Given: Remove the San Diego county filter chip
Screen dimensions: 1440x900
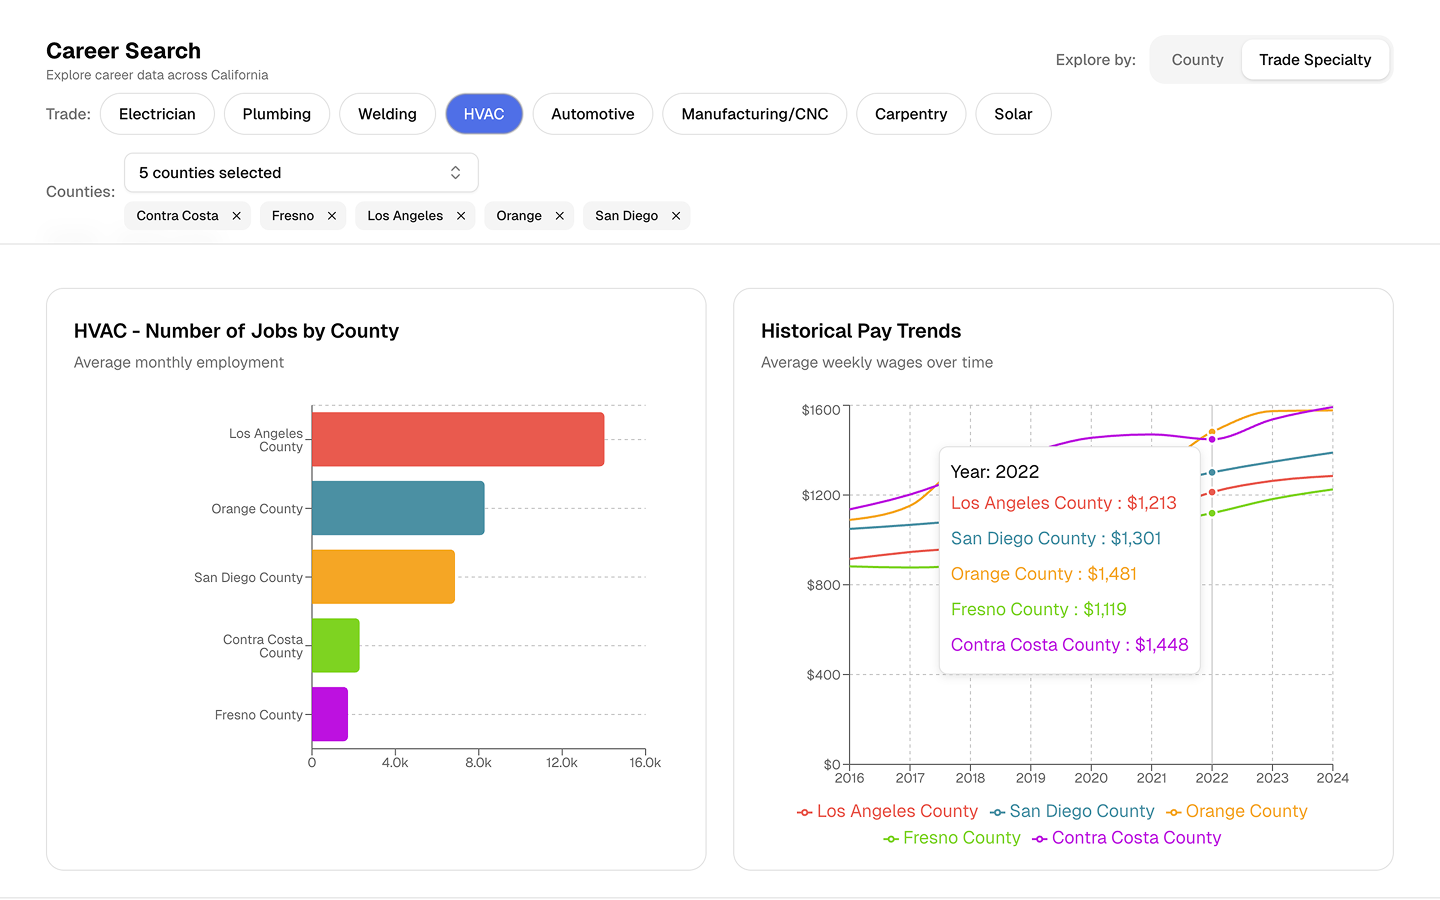Looking at the screenshot, I should coord(676,215).
